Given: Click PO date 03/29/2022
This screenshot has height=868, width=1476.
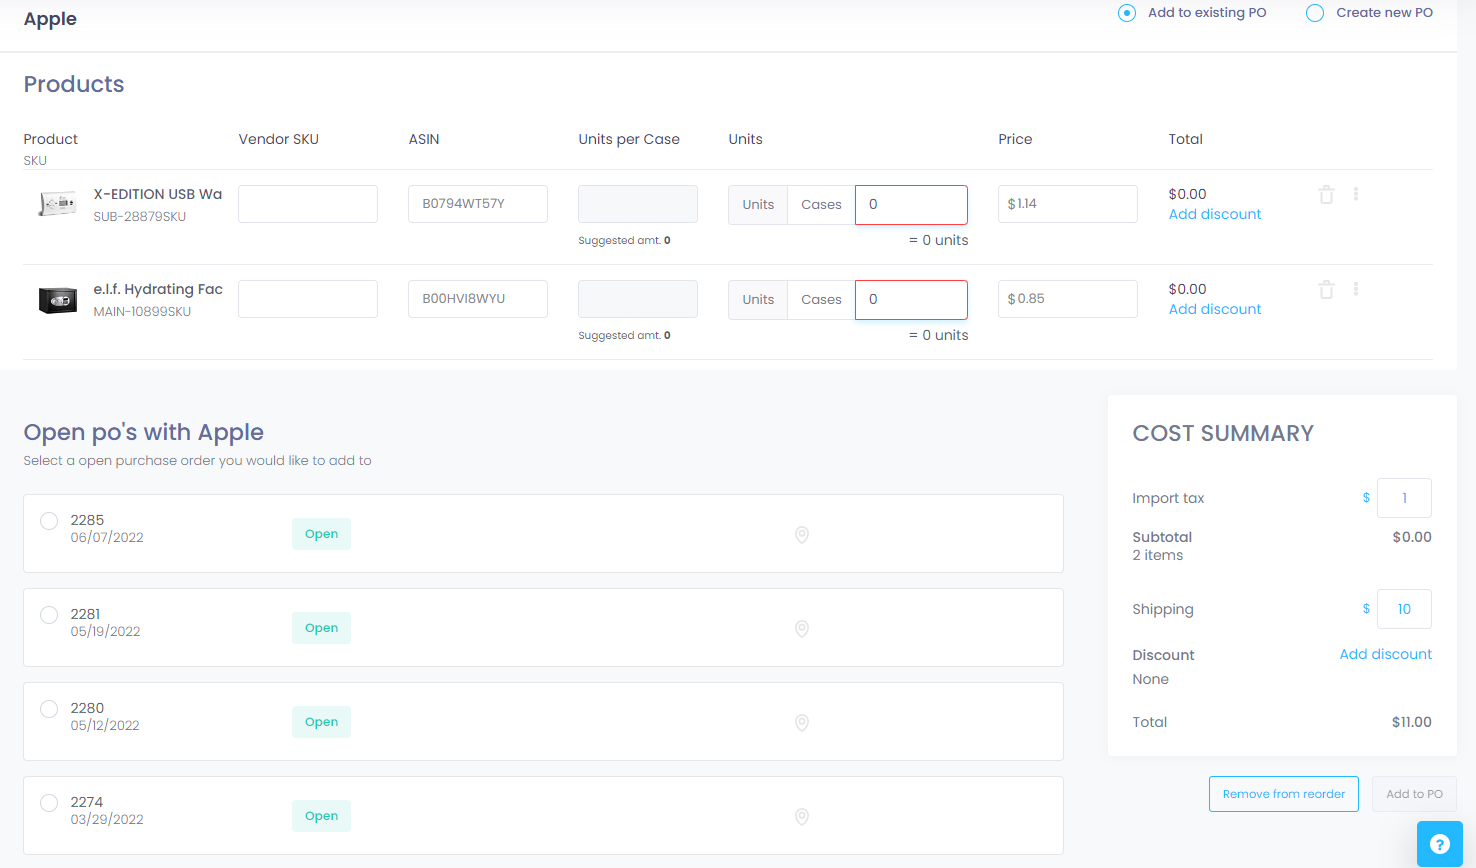Looking at the screenshot, I should (107, 820).
